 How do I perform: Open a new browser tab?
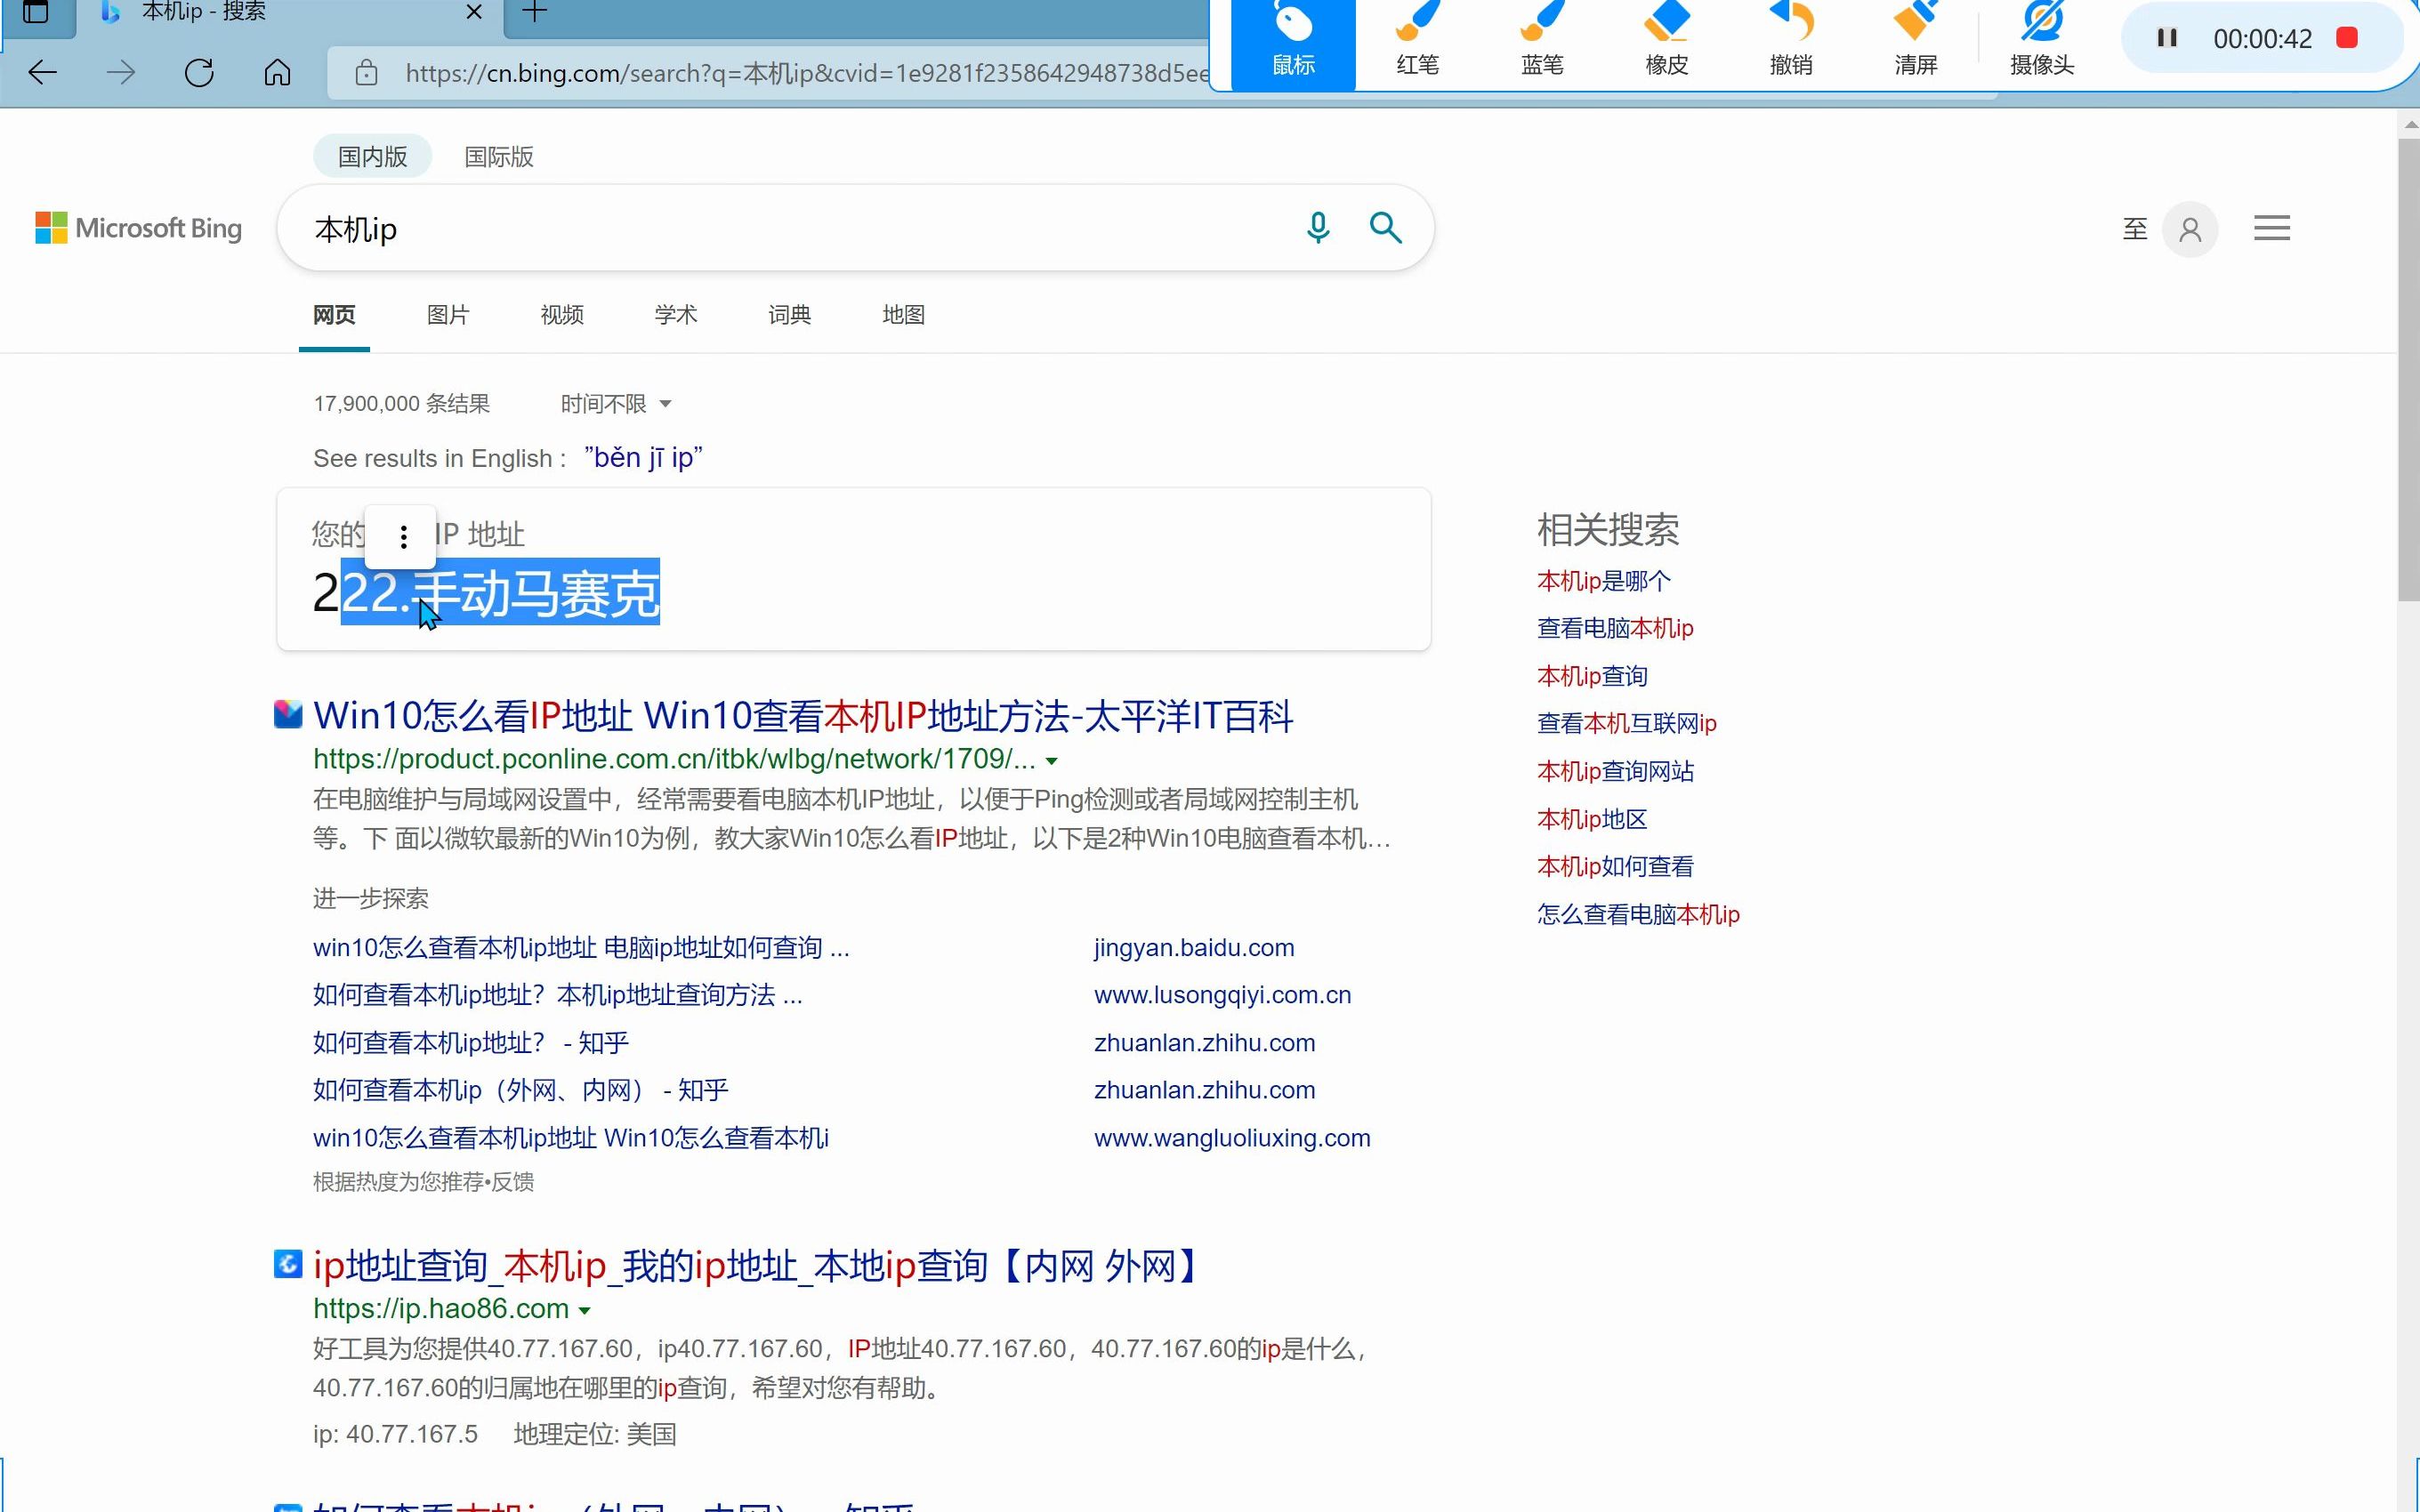point(535,12)
